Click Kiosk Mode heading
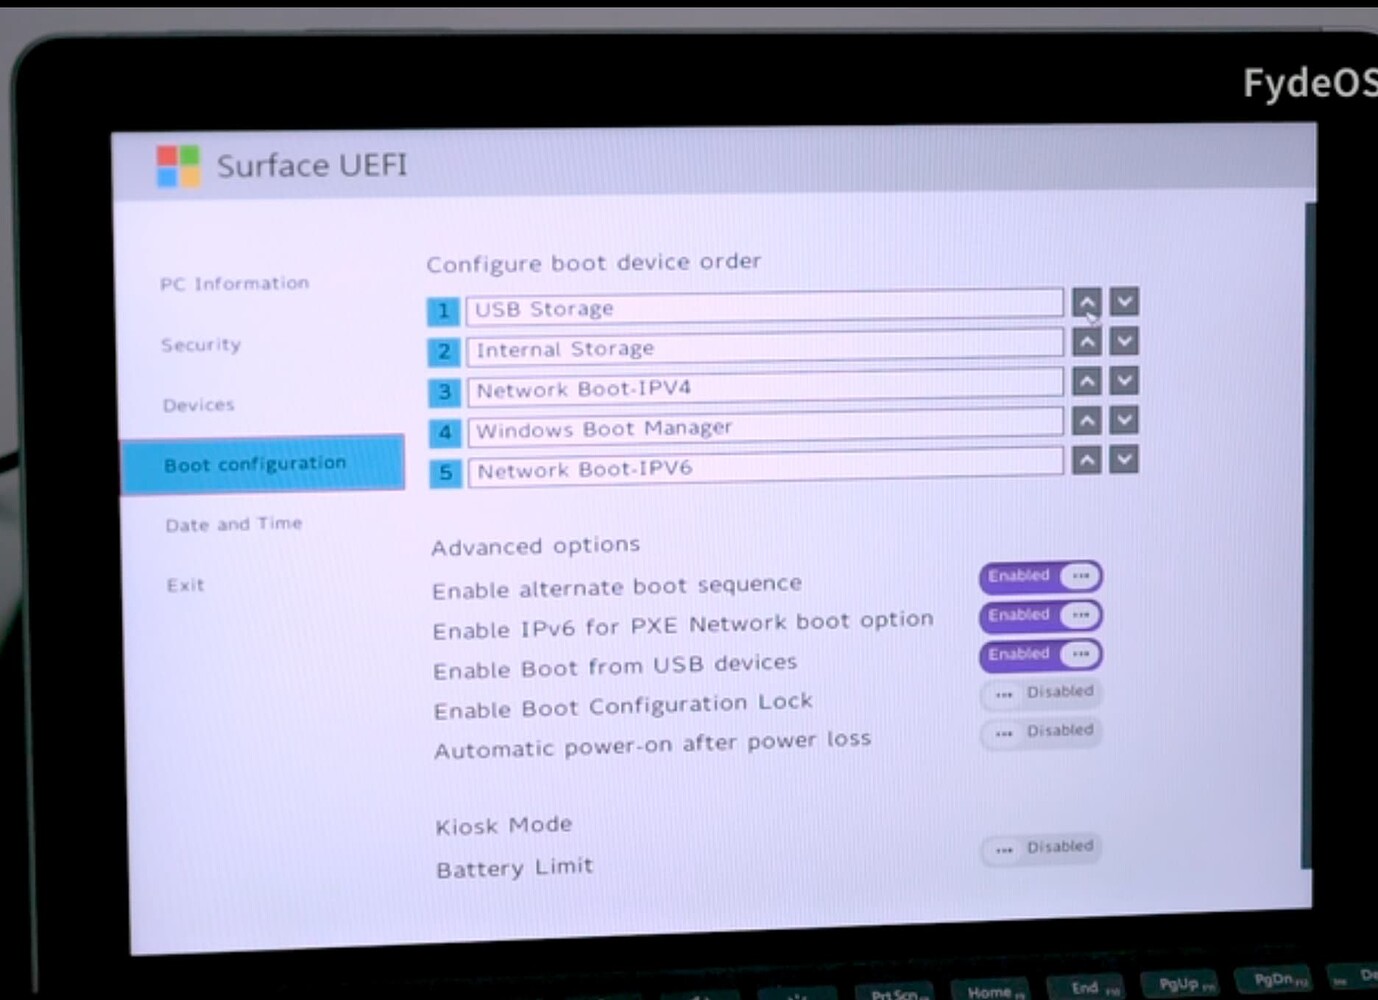The width and height of the screenshot is (1378, 1000). click(504, 826)
